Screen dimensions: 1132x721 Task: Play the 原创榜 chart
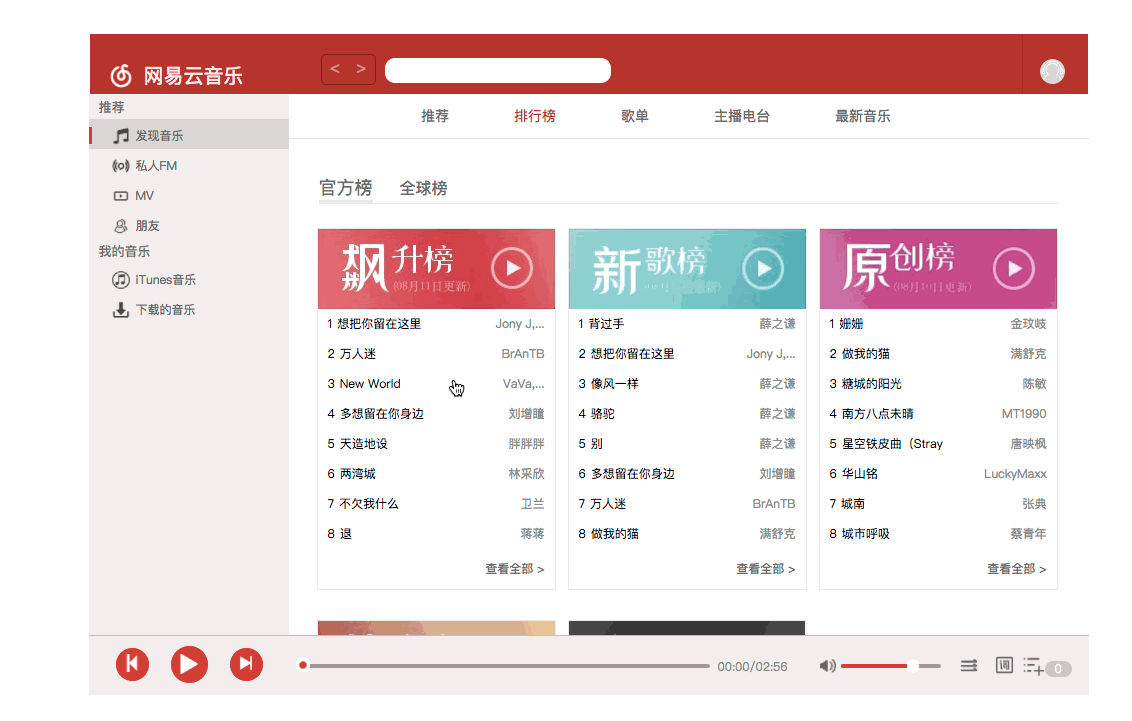(1014, 268)
